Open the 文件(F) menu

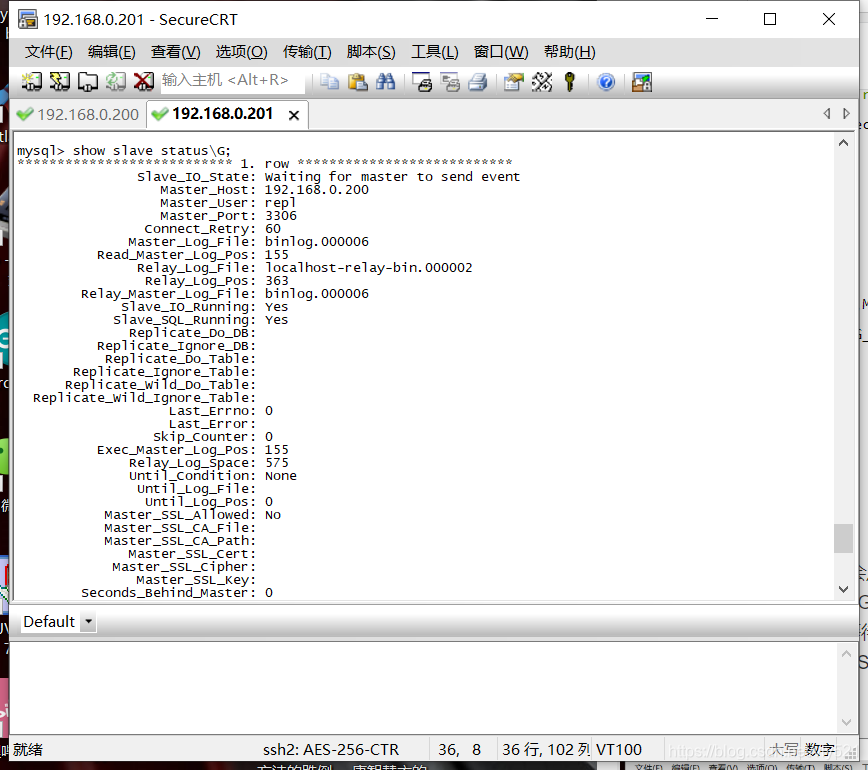pyautogui.click(x=49, y=52)
